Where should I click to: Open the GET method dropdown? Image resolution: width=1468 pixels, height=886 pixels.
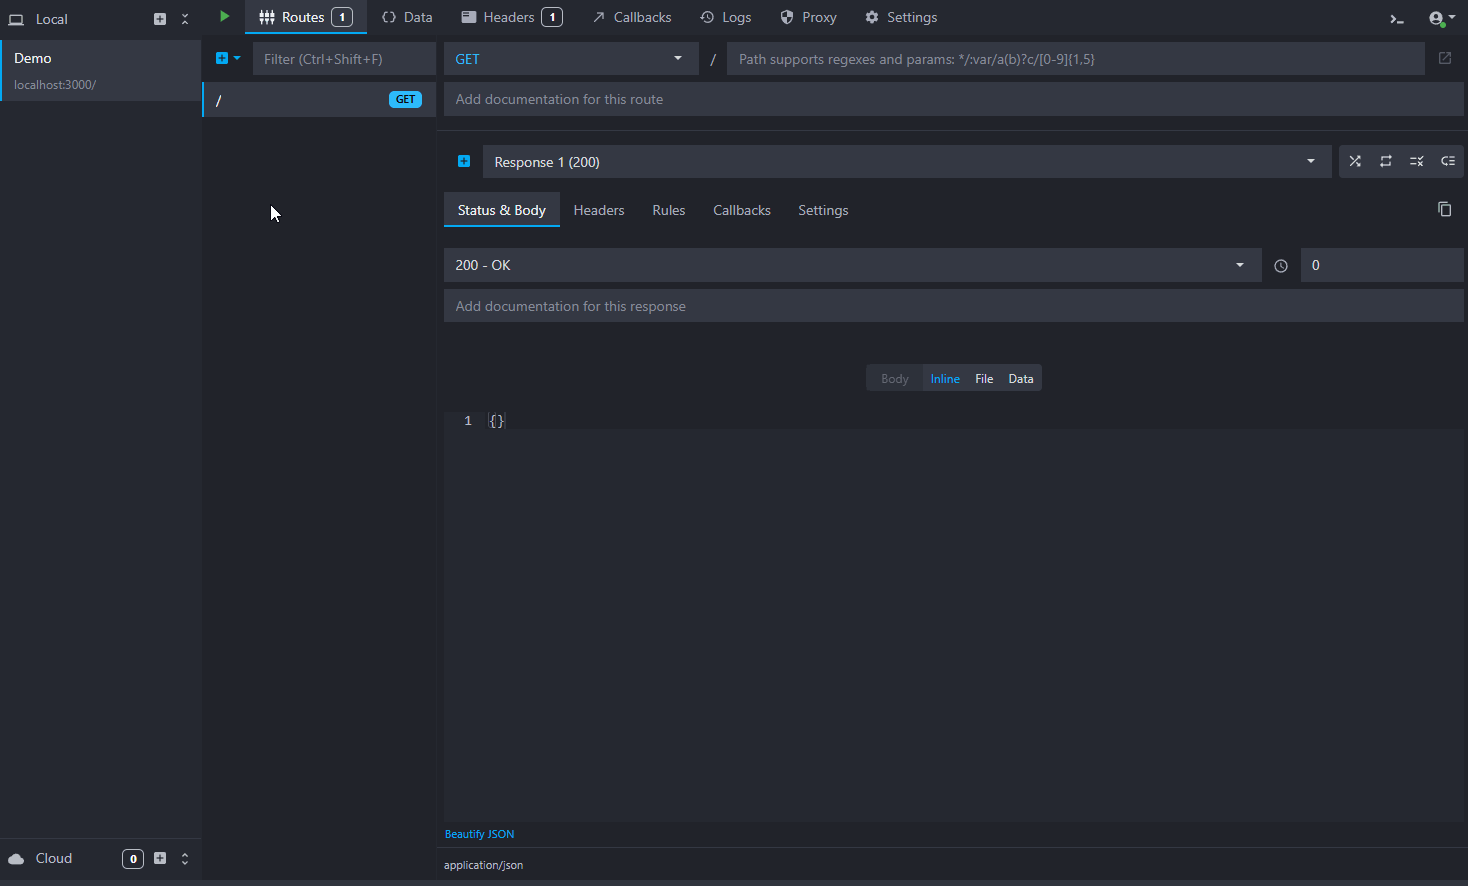(570, 59)
